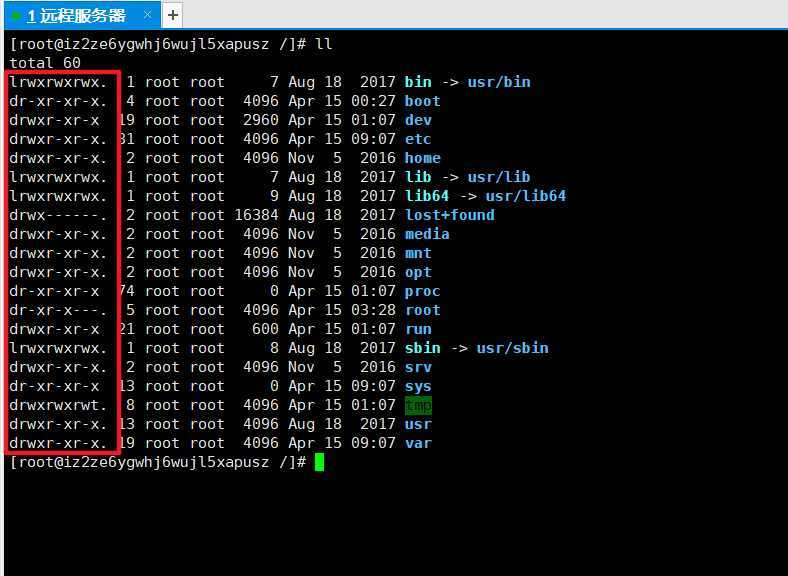Click the lib symlink name
Screen dimensions: 788x576
(418, 177)
